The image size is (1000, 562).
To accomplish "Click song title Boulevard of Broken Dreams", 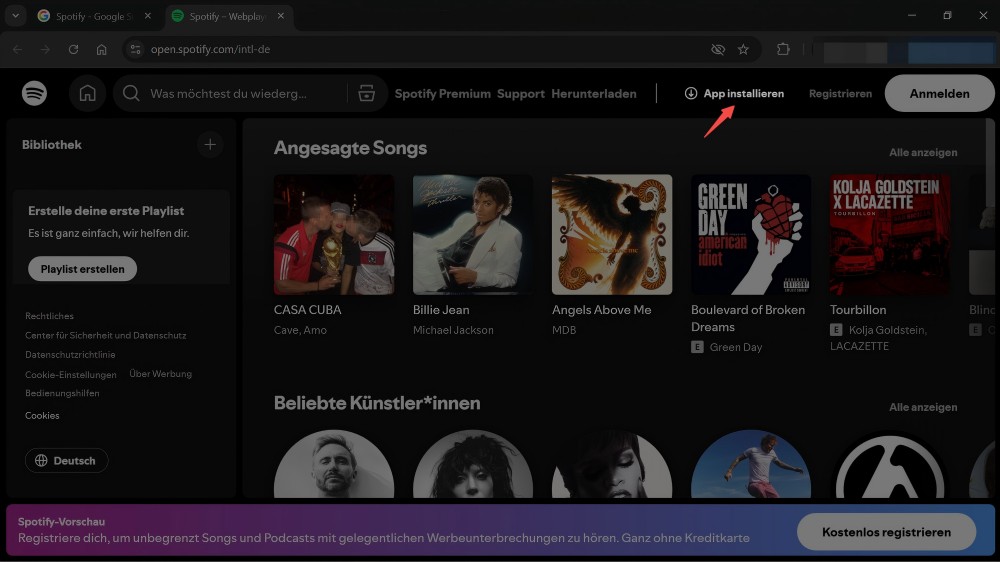I will 748,318.
